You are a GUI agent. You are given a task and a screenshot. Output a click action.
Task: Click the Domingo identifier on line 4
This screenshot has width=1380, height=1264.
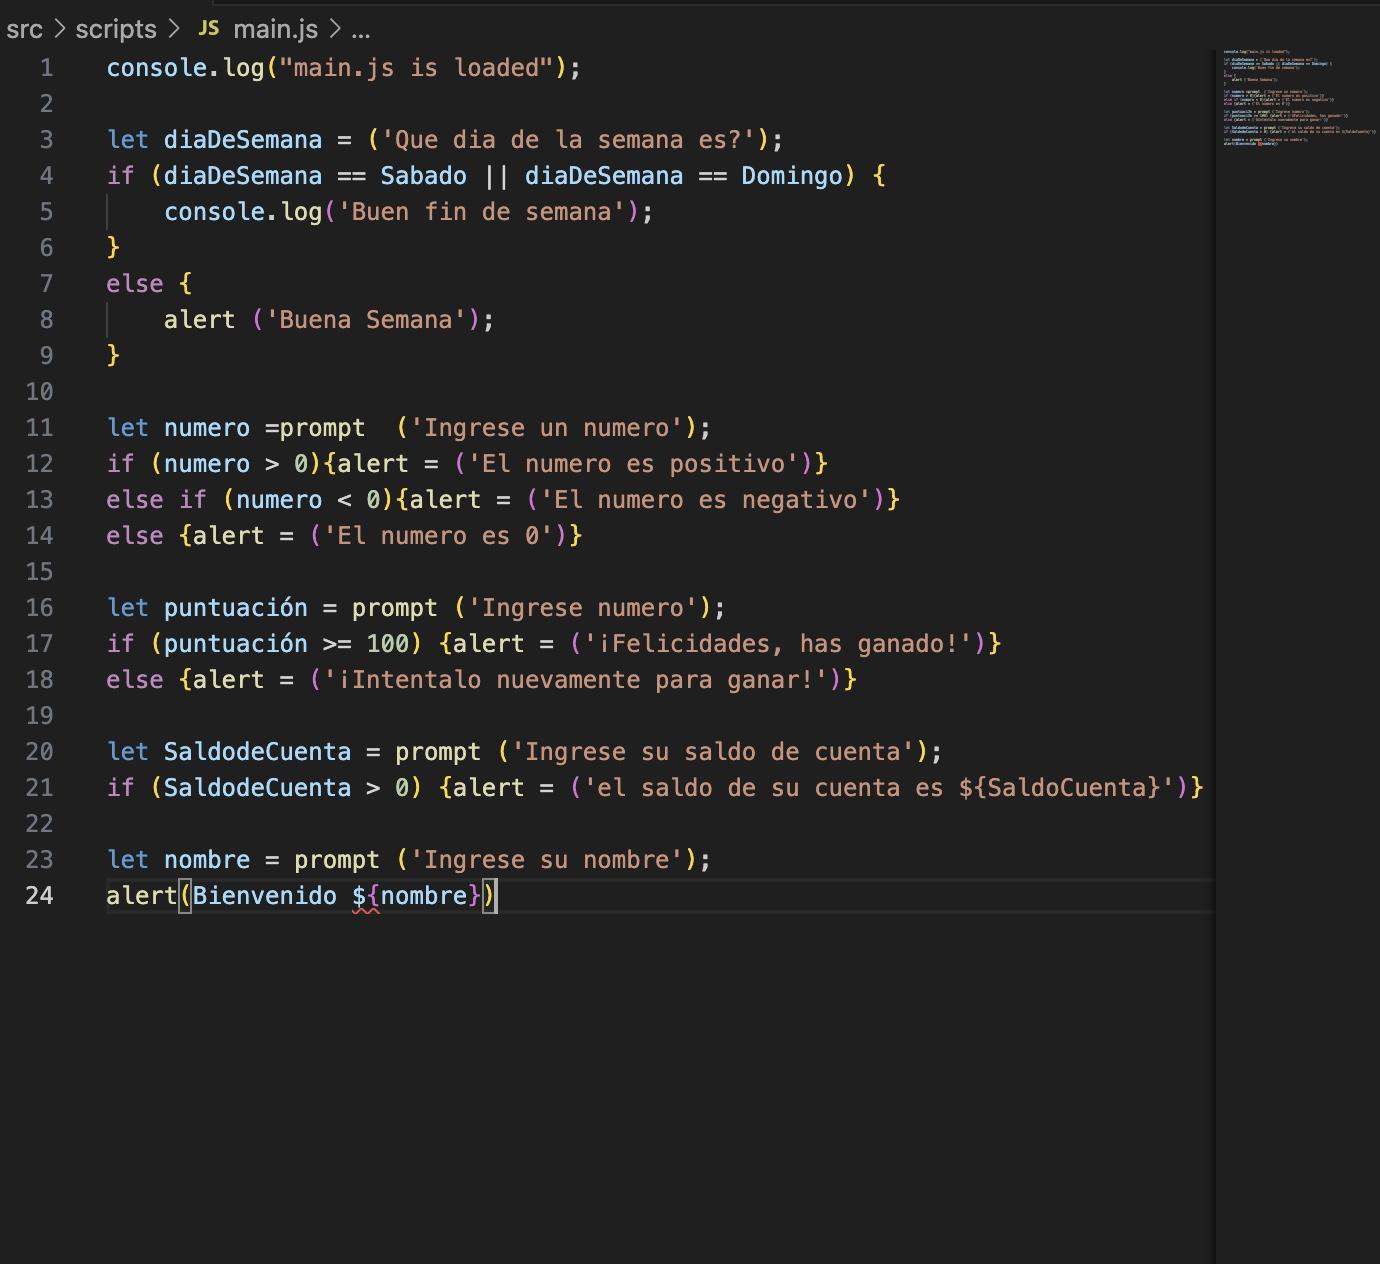tap(792, 176)
